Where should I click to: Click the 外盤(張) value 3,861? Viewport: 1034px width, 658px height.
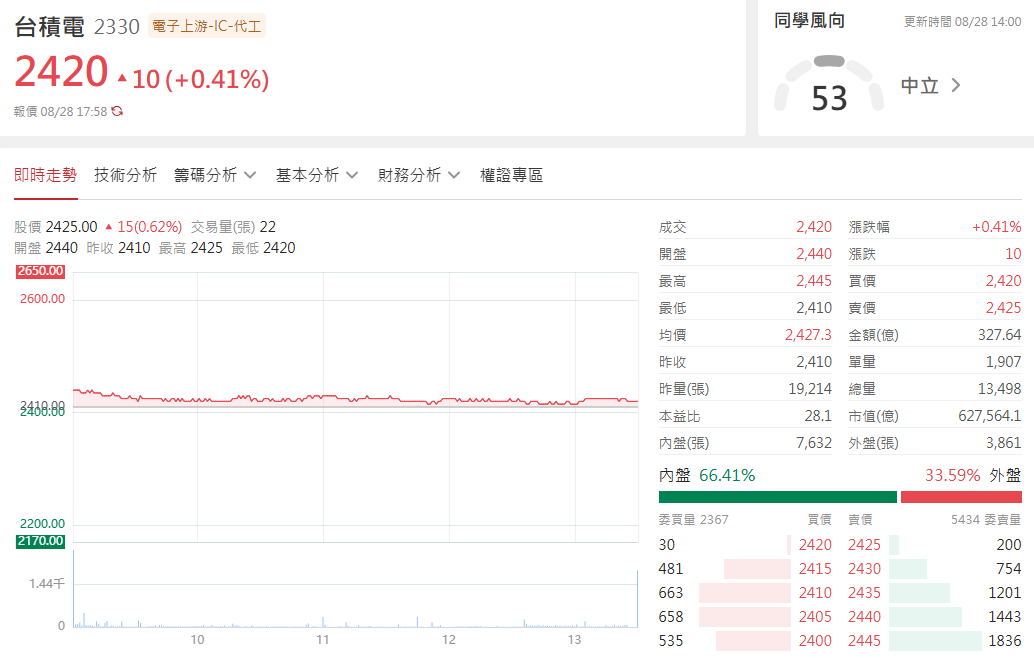pyautogui.click(x=1003, y=443)
